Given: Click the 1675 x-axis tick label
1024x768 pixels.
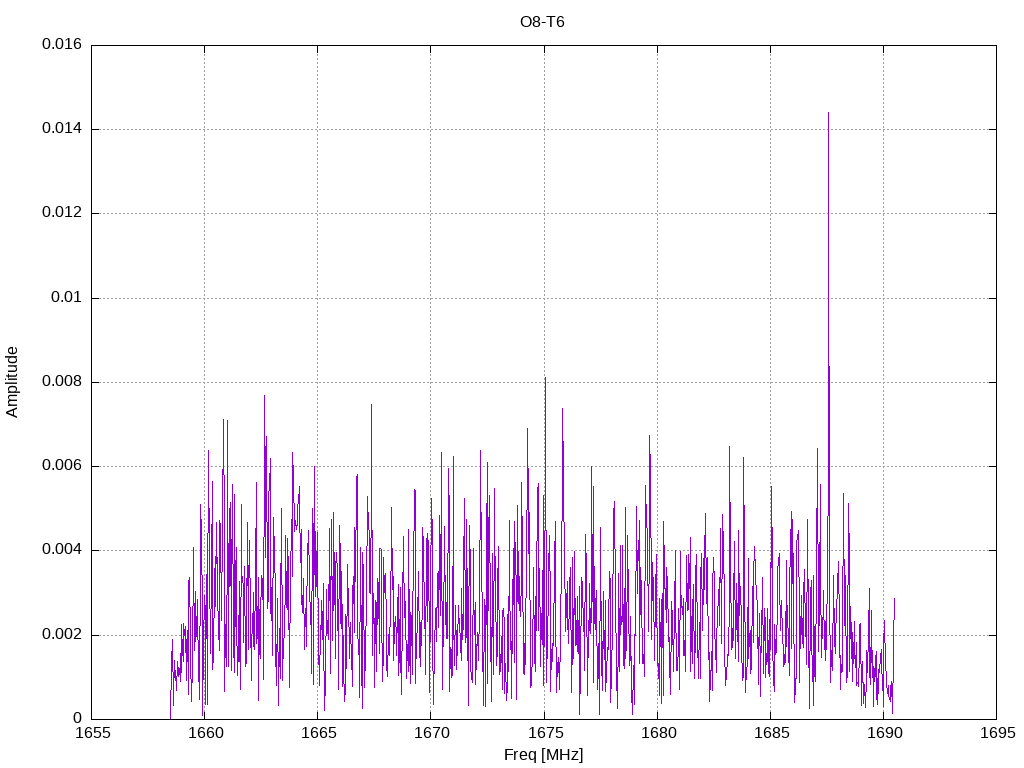Looking at the screenshot, I should pos(545,733).
